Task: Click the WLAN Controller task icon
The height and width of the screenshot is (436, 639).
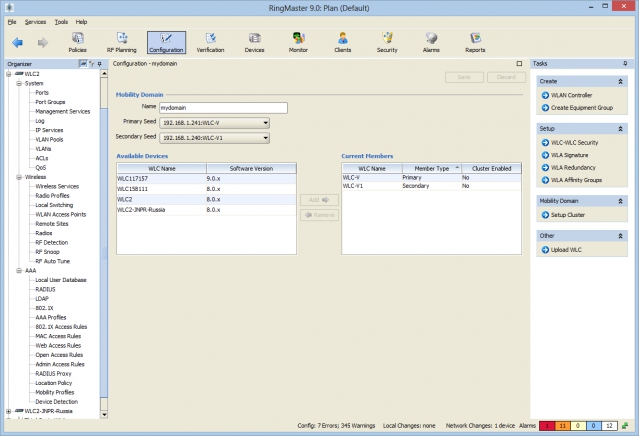Action: (545, 95)
